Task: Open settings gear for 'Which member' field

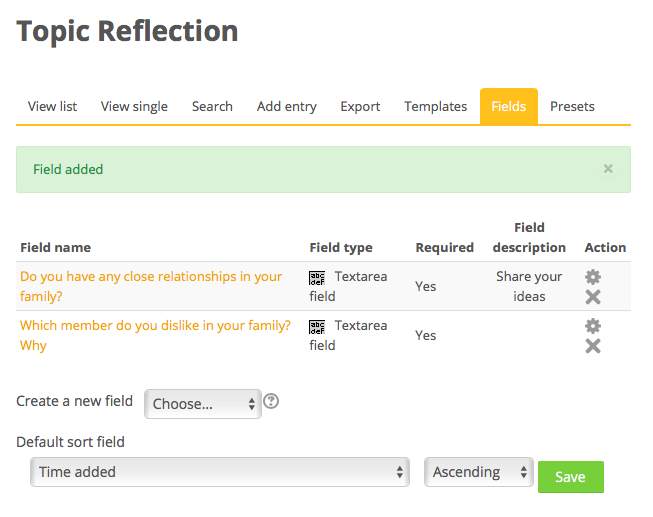Action: tap(593, 326)
